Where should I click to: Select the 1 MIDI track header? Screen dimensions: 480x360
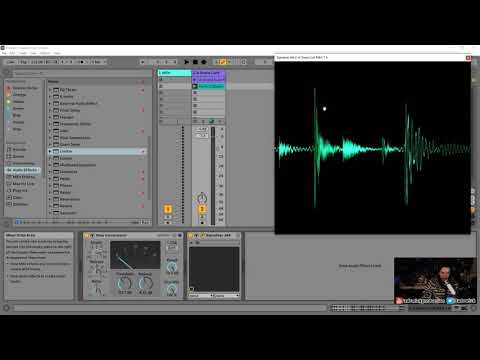pos(174,73)
